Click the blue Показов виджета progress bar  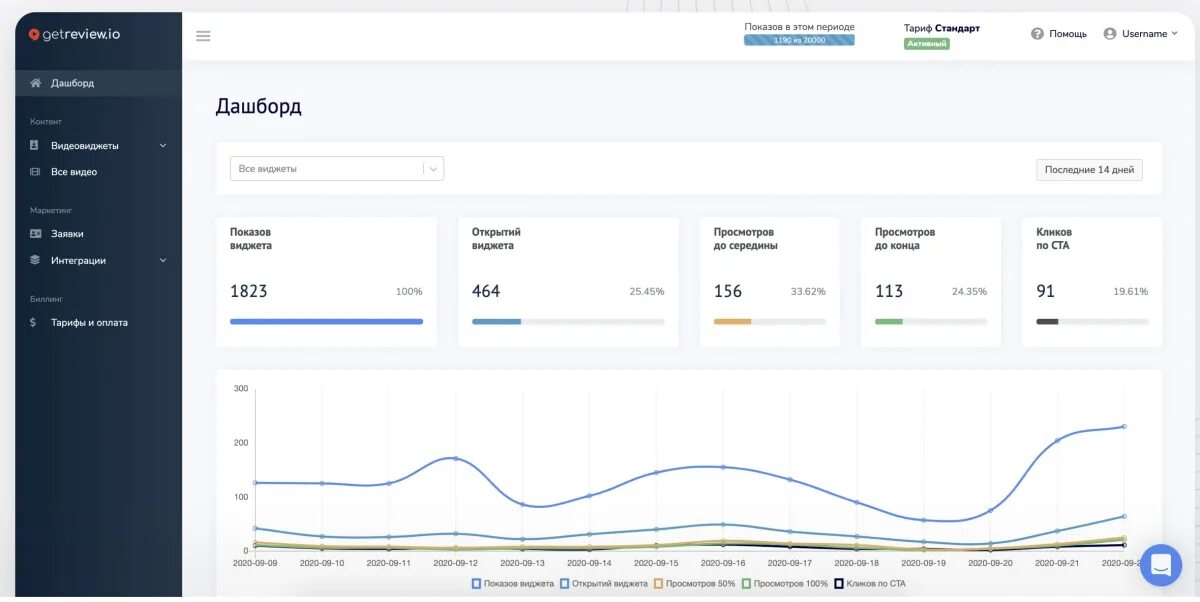(x=326, y=322)
